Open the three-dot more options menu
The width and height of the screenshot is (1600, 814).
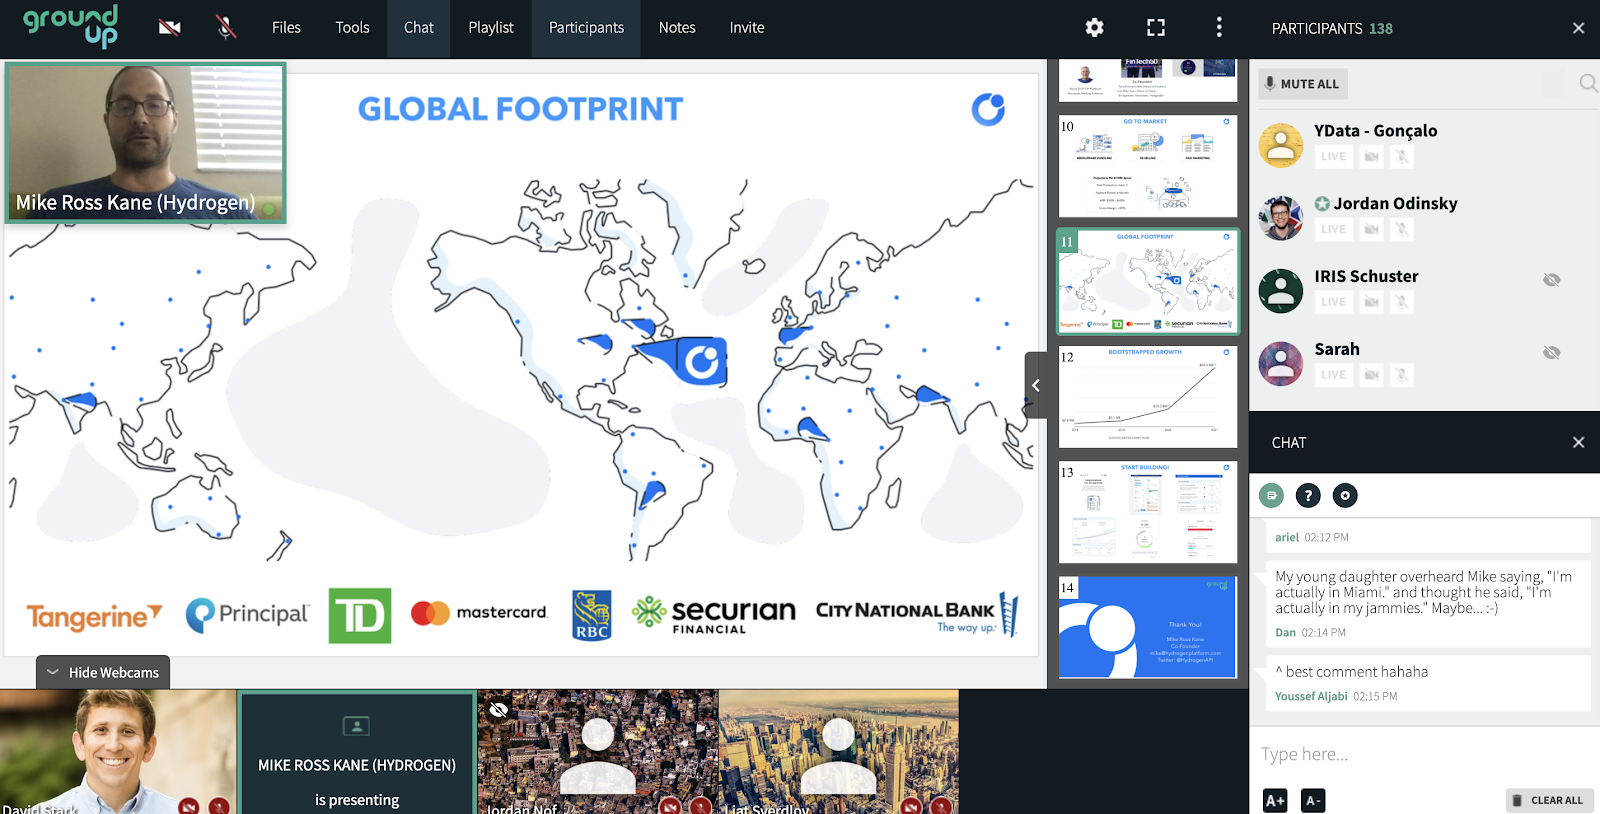[1219, 28]
